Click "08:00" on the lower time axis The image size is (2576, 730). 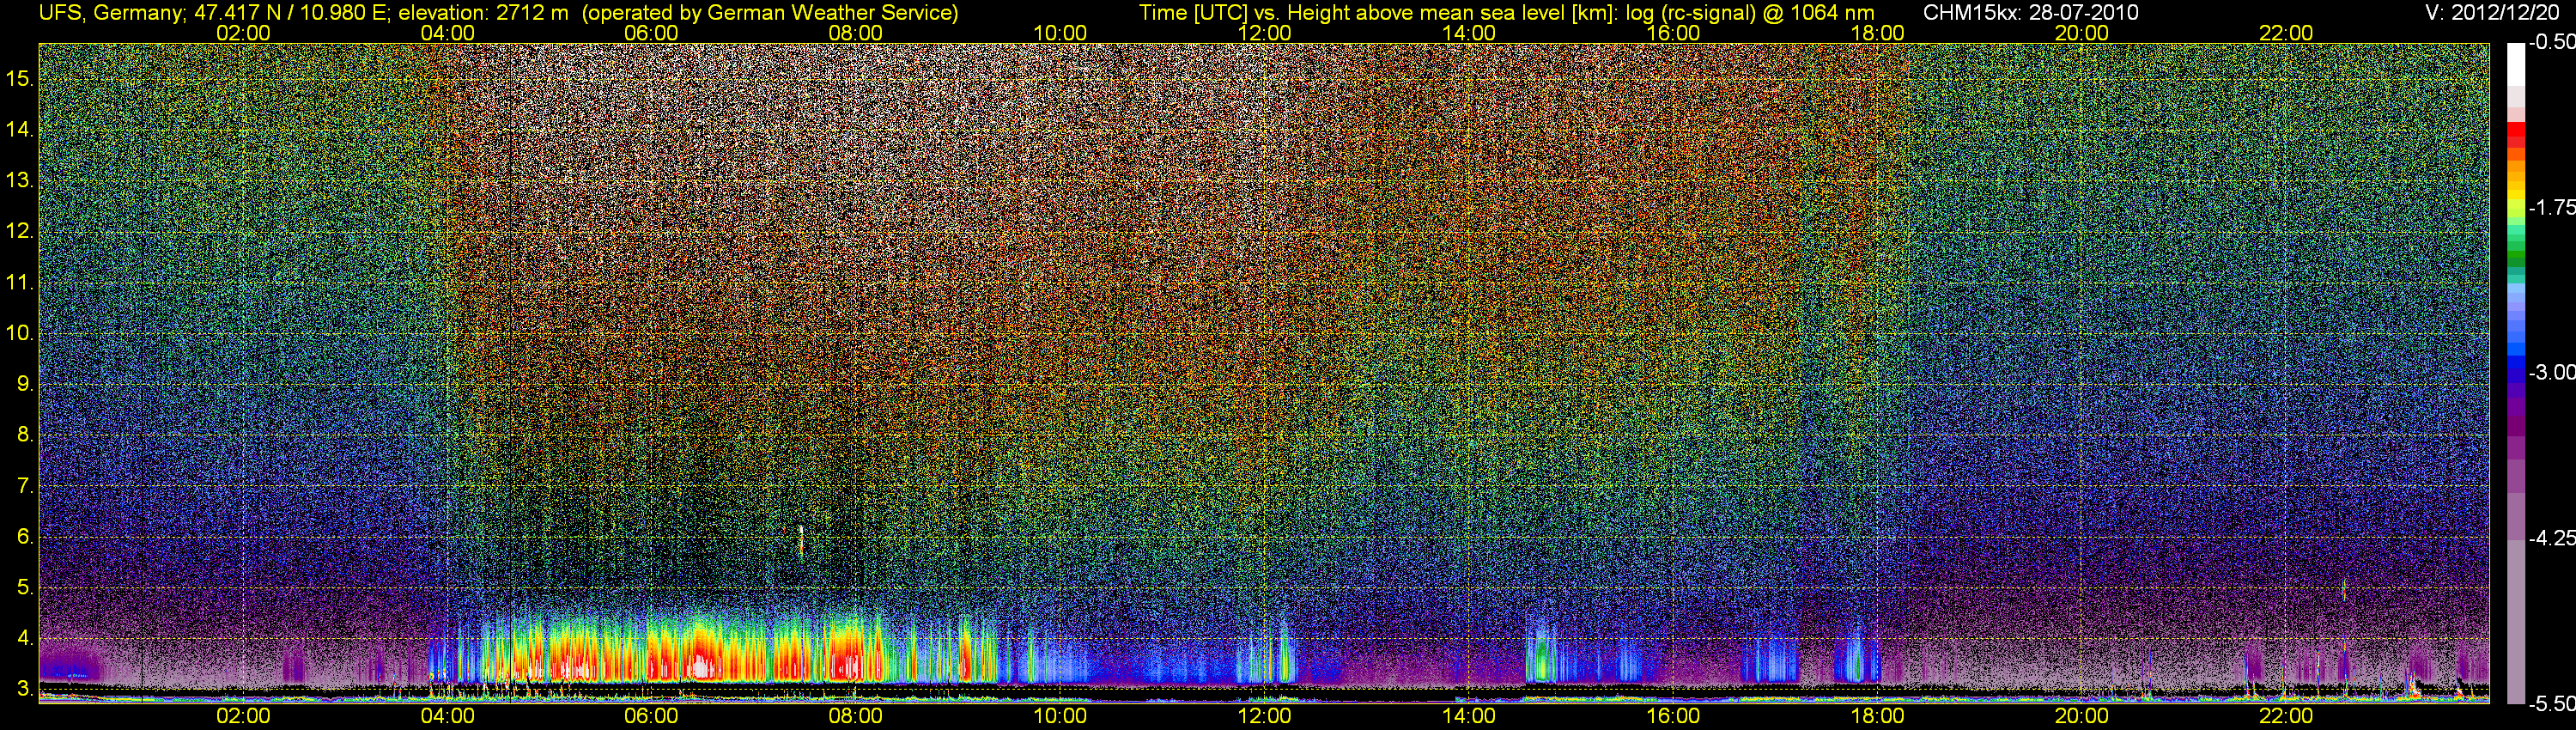[x=856, y=717]
